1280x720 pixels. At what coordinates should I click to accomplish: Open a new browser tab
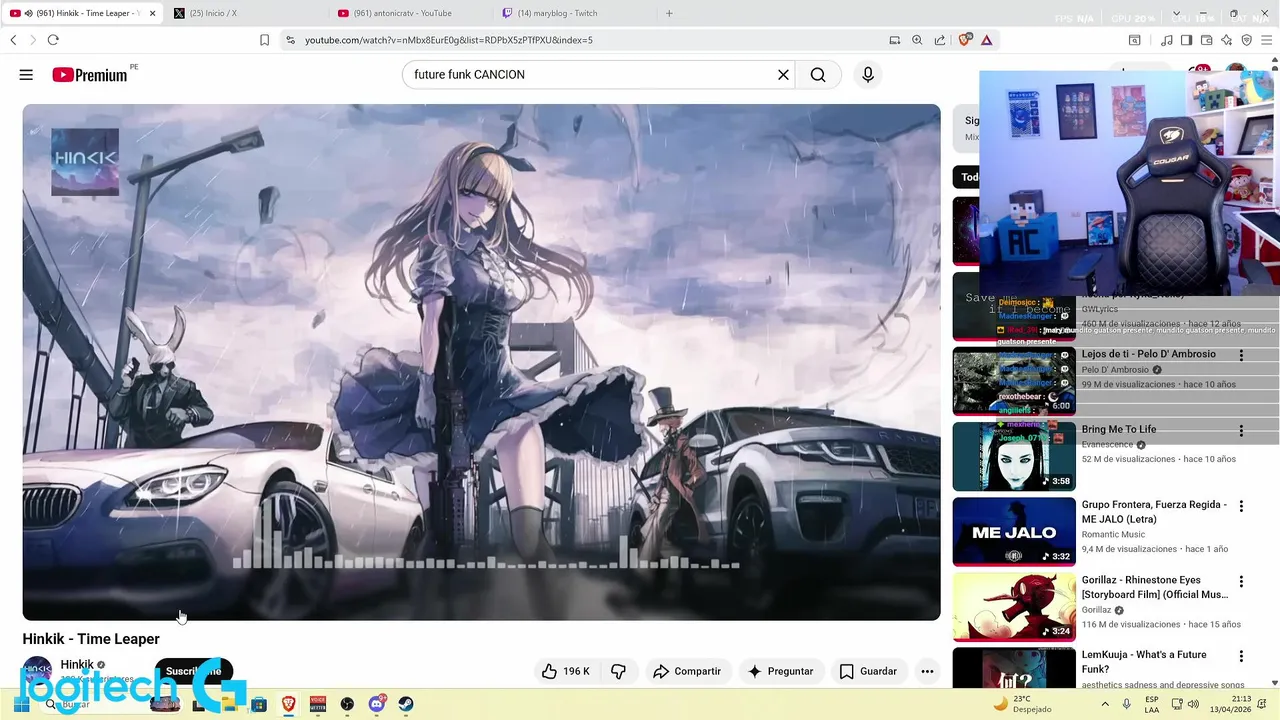coord(669,13)
